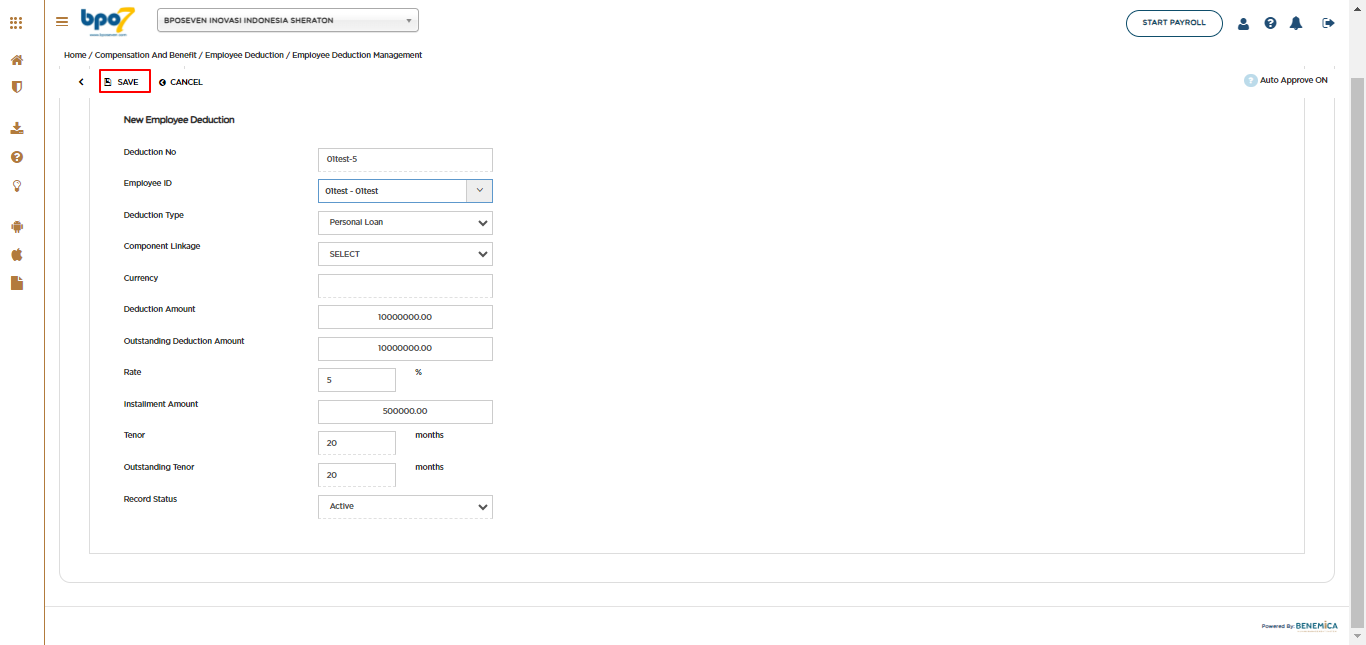The image size is (1366, 645).
Task: Open the shield sidebar icon
Action: (17, 87)
